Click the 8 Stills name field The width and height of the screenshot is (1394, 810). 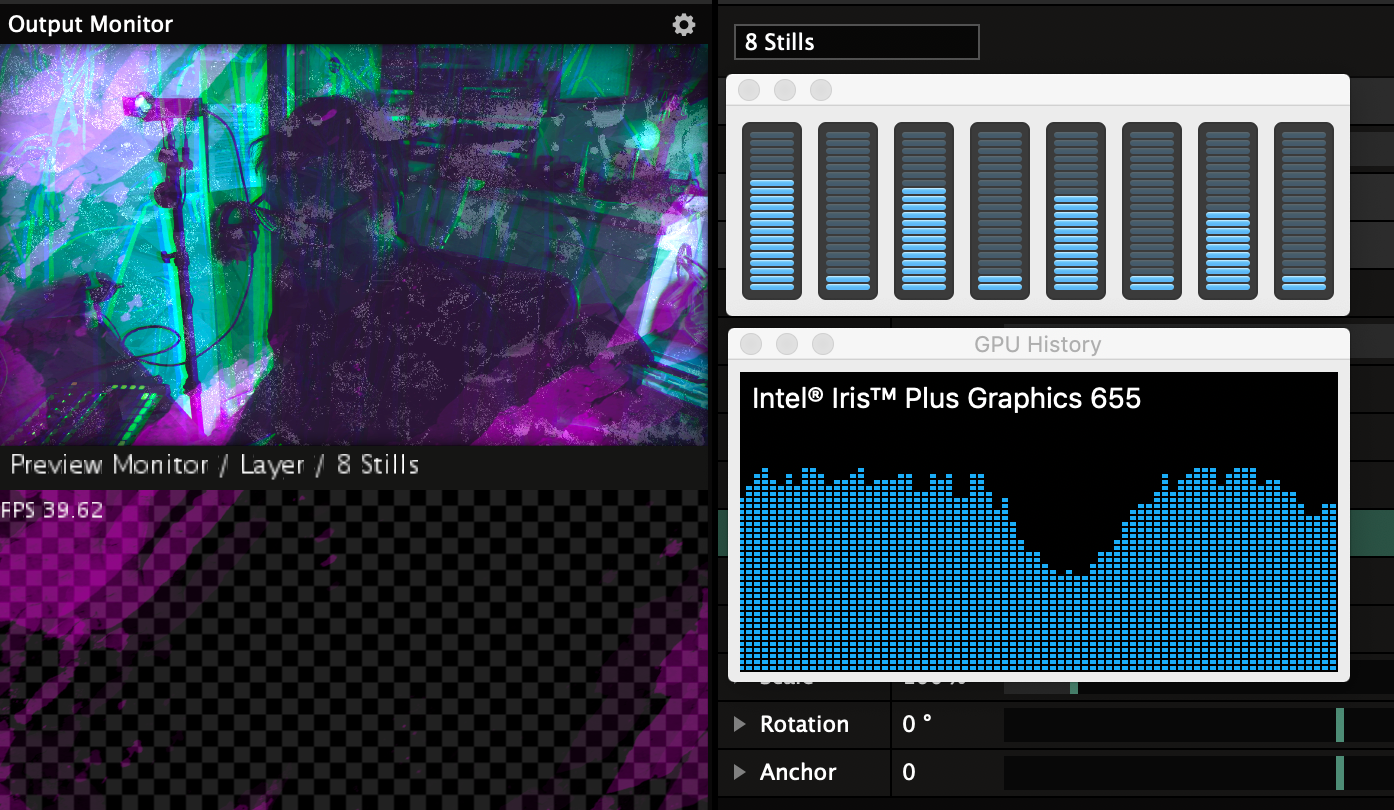[856, 42]
